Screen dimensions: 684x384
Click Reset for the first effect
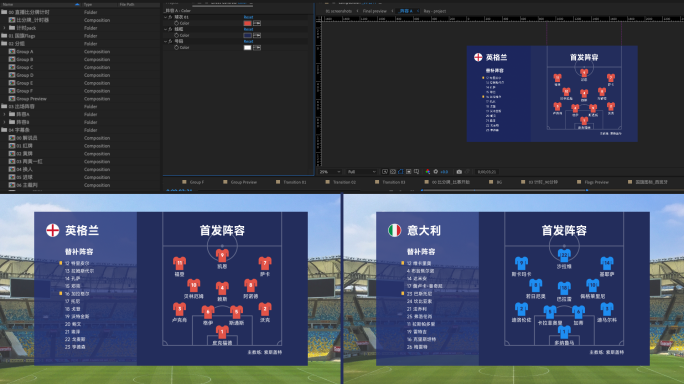(x=248, y=17)
